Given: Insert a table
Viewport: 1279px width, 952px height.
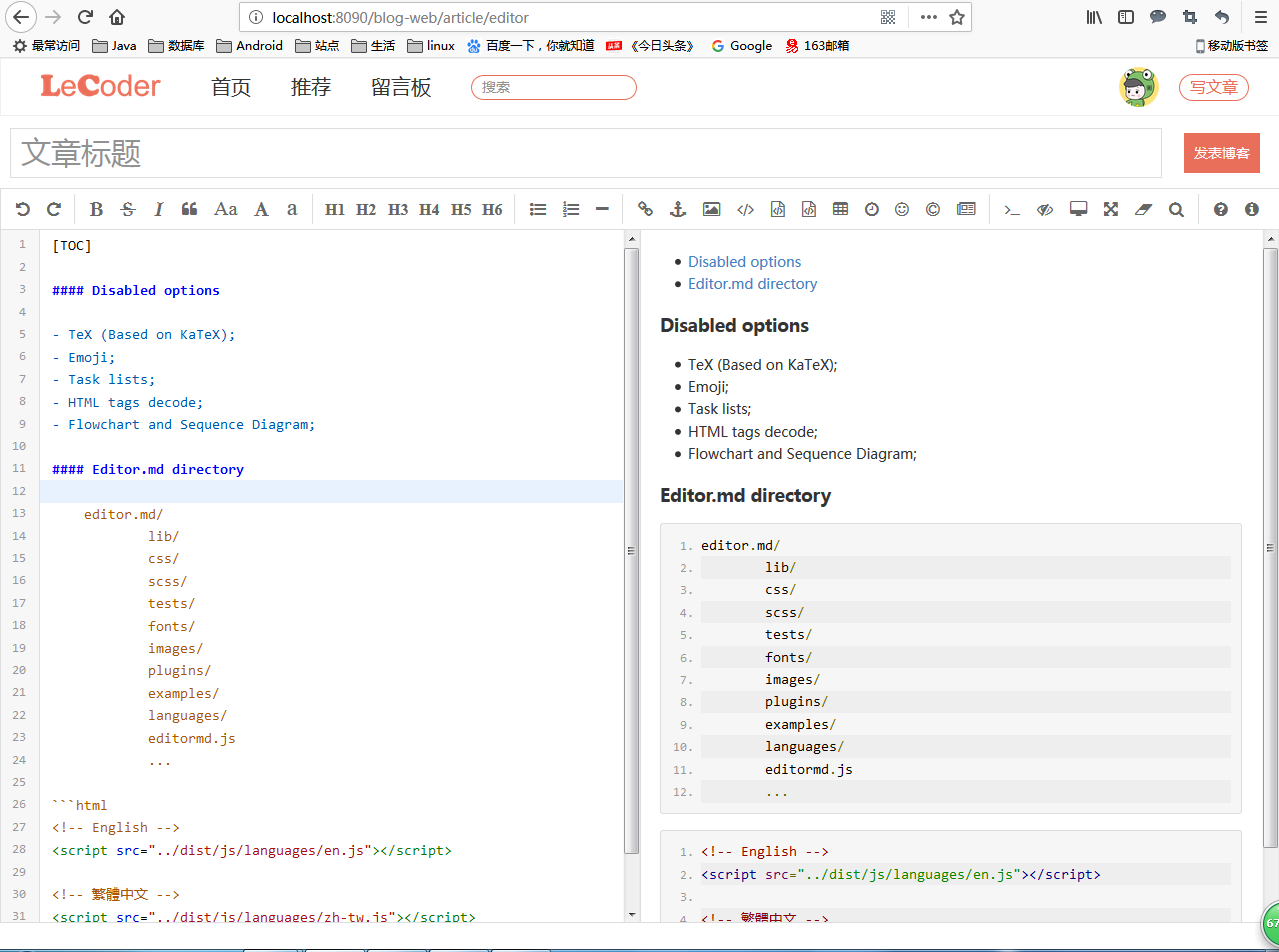Looking at the screenshot, I should click(x=840, y=209).
